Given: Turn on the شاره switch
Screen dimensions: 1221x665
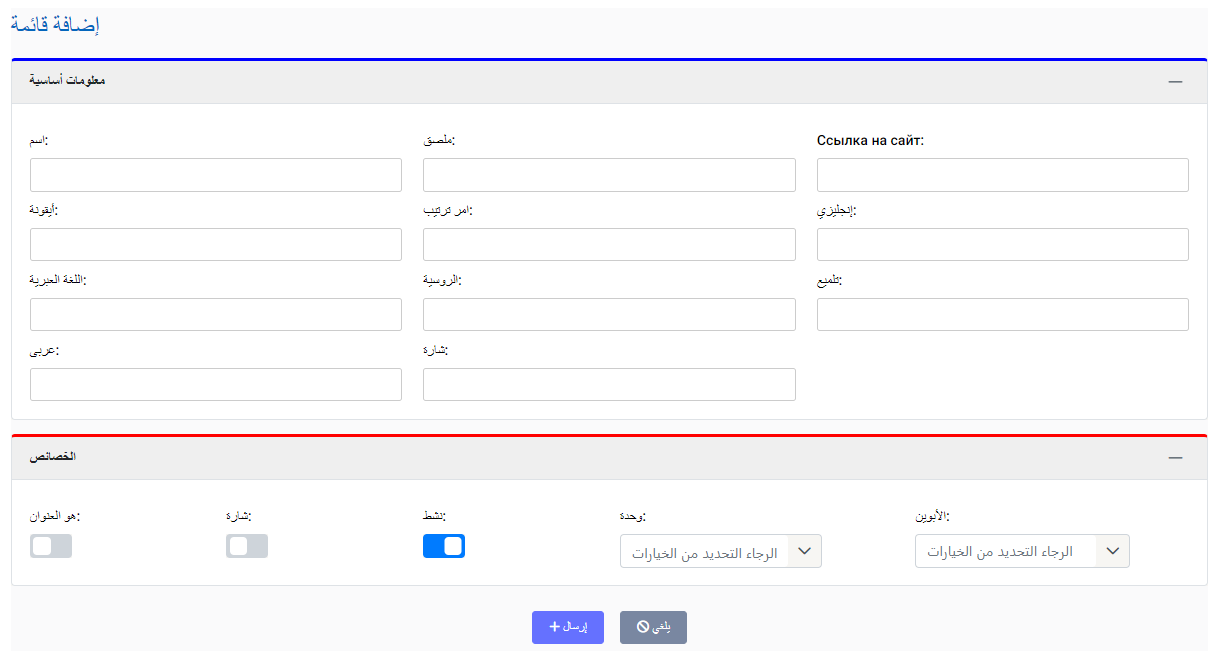Looking at the screenshot, I should [246, 546].
